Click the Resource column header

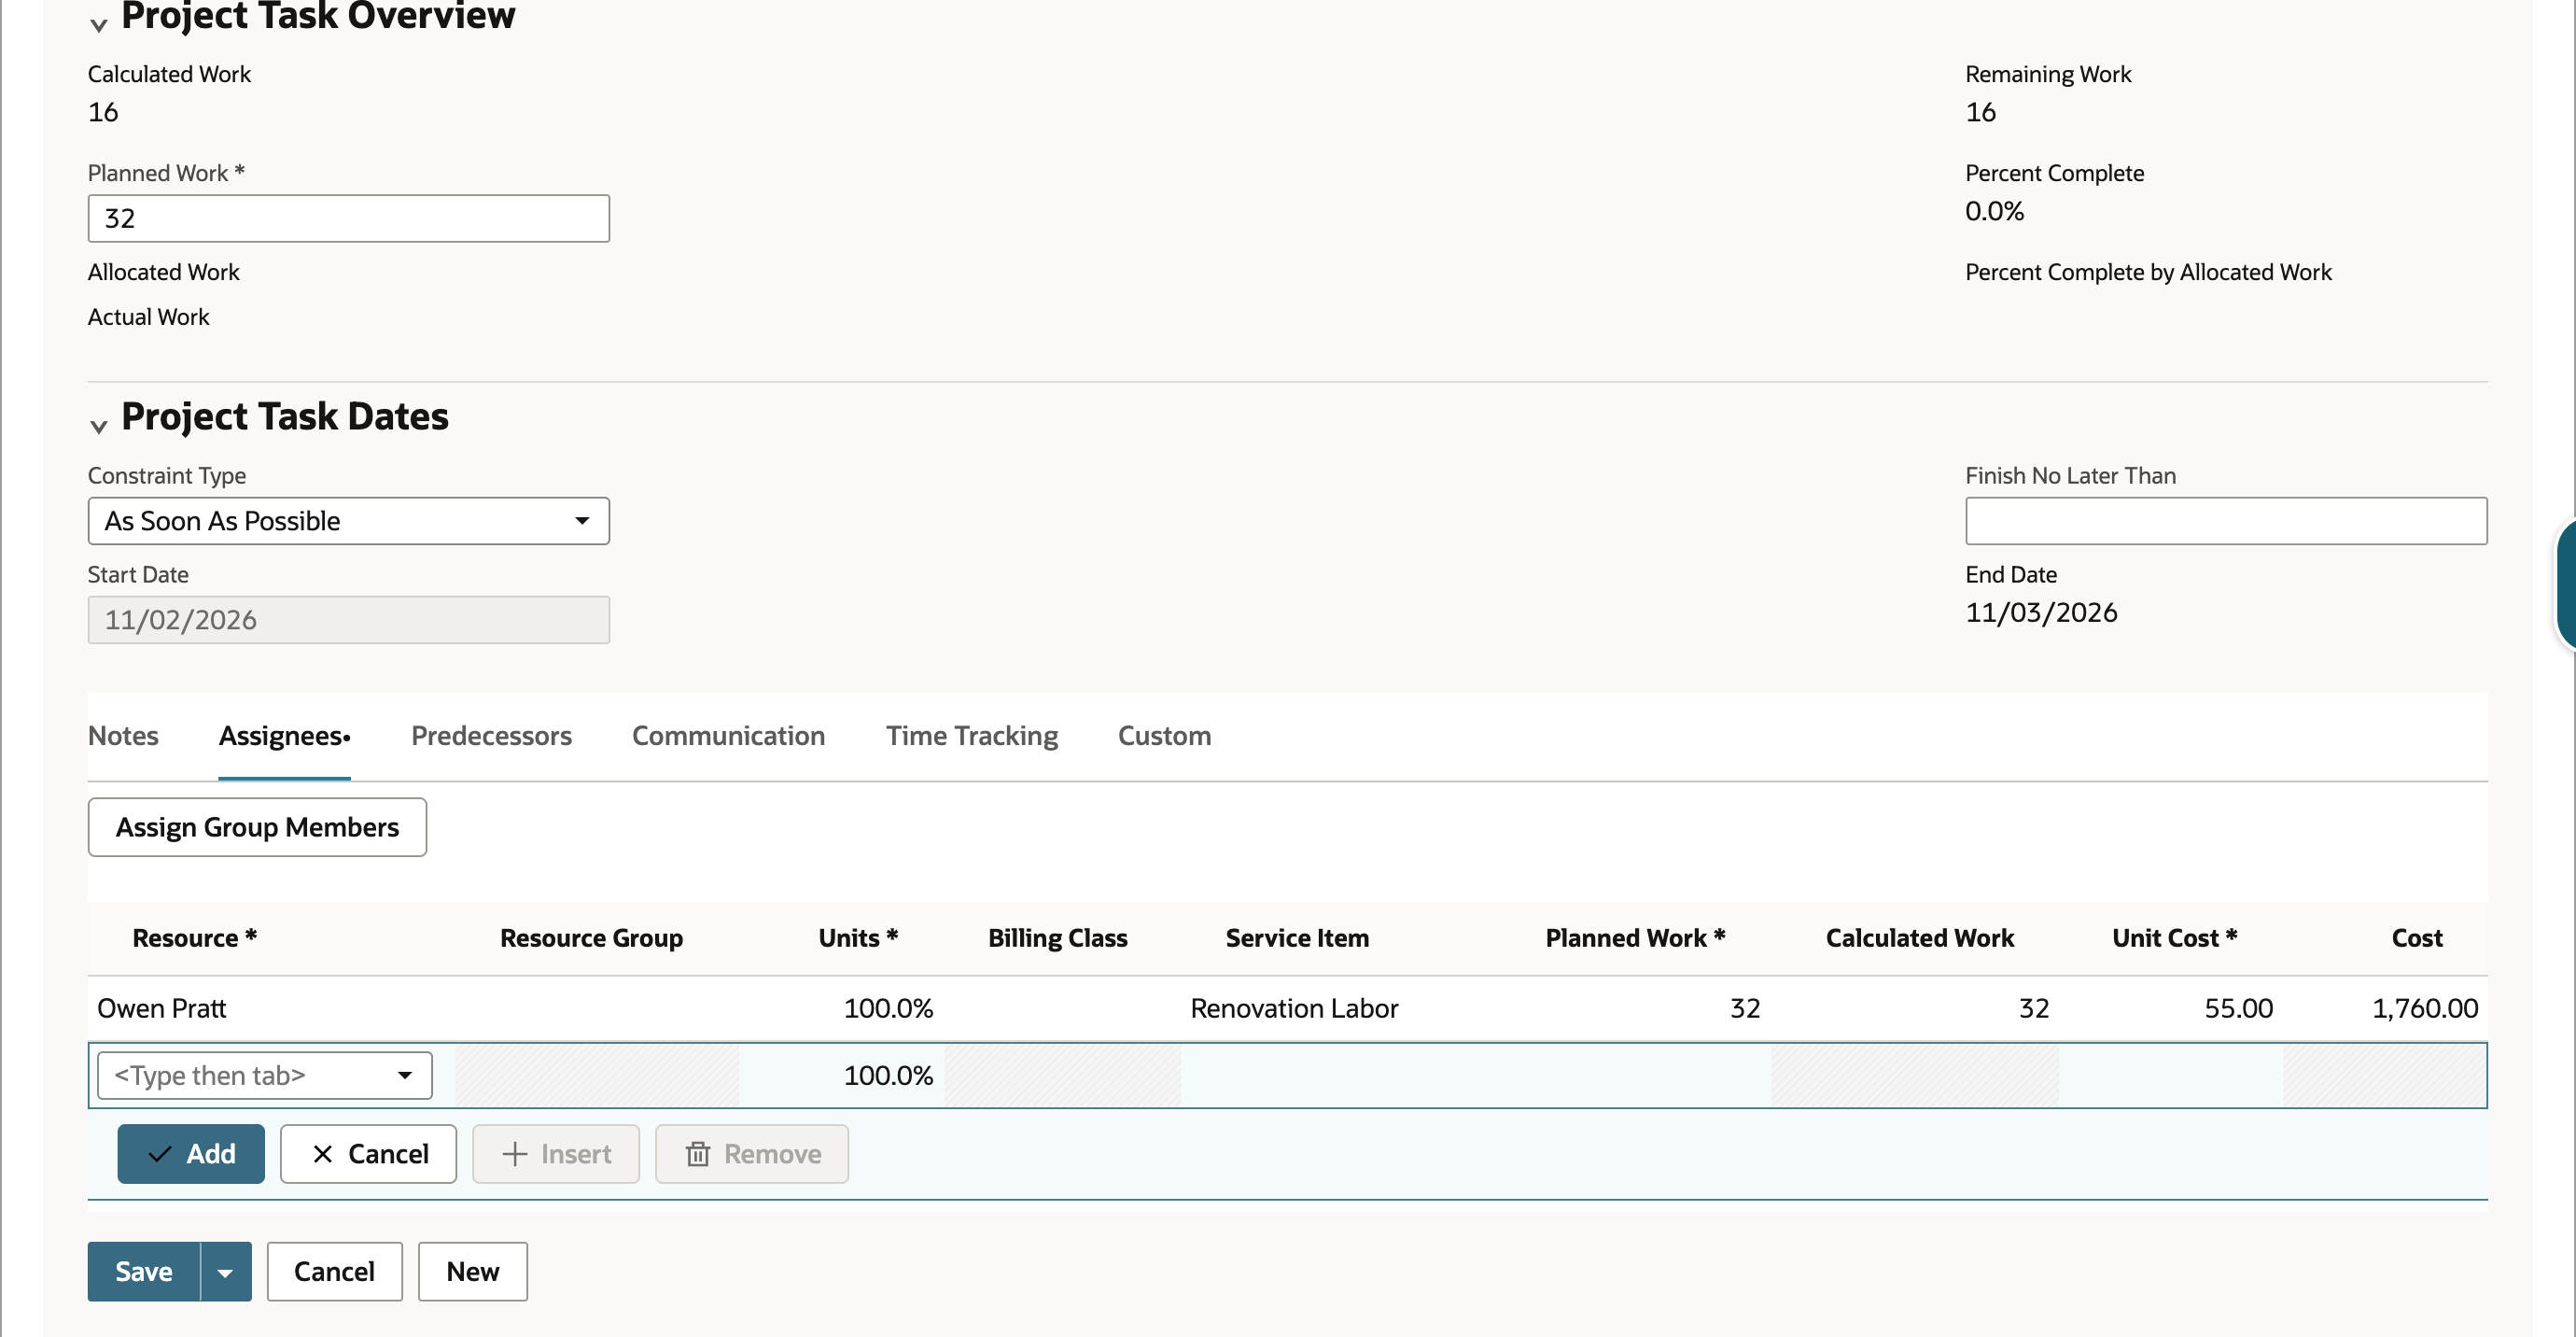coord(195,938)
